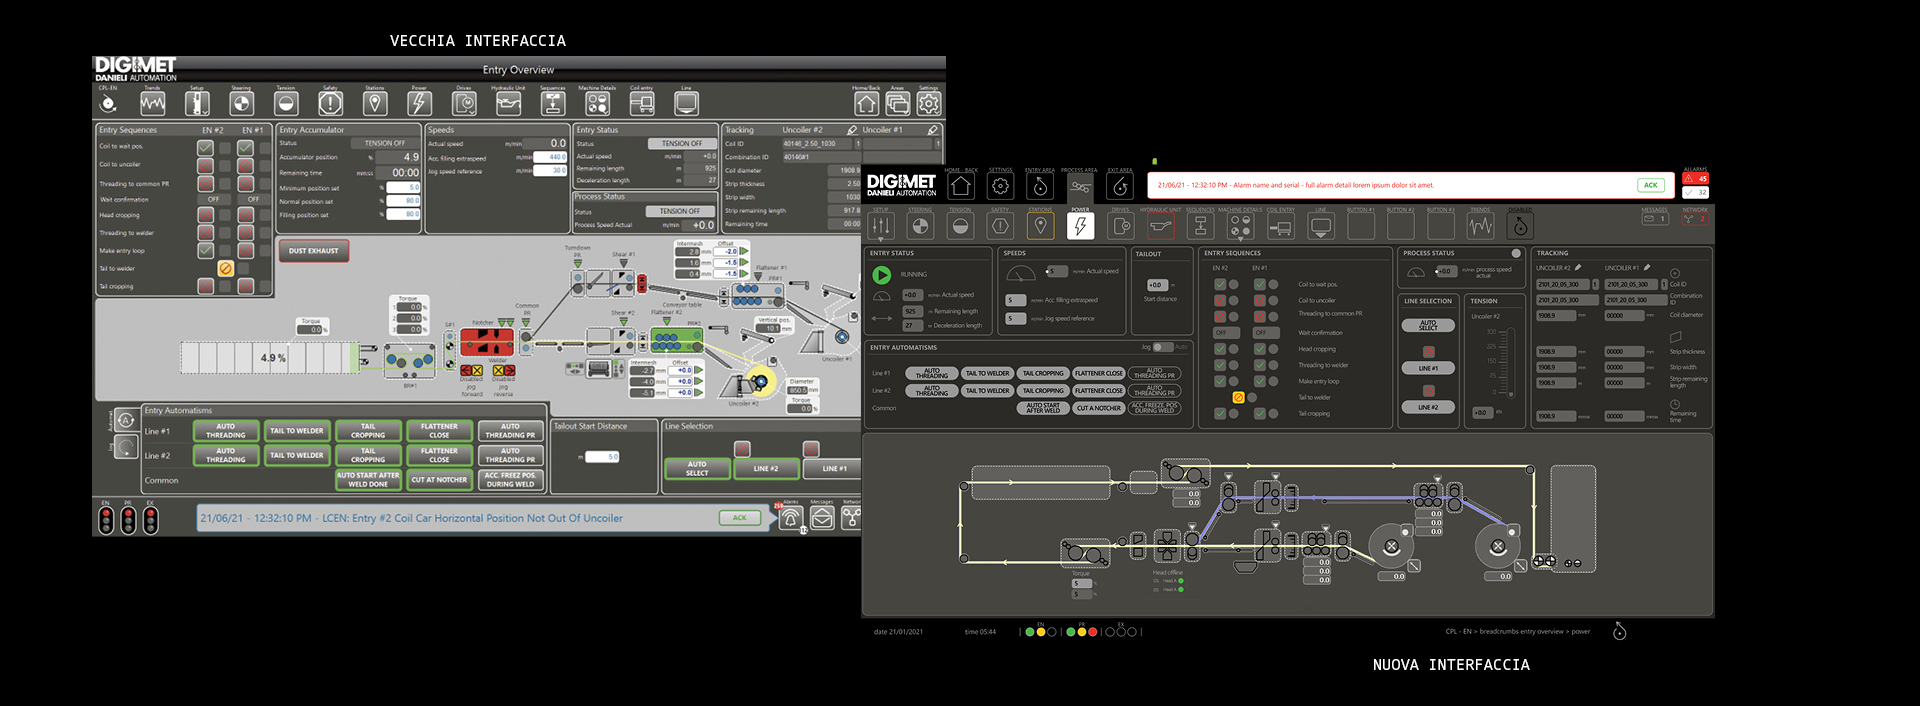
Task: Toggle old interface EN #2 'Coil to wait pos.' checkbox
Action: point(205,147)
